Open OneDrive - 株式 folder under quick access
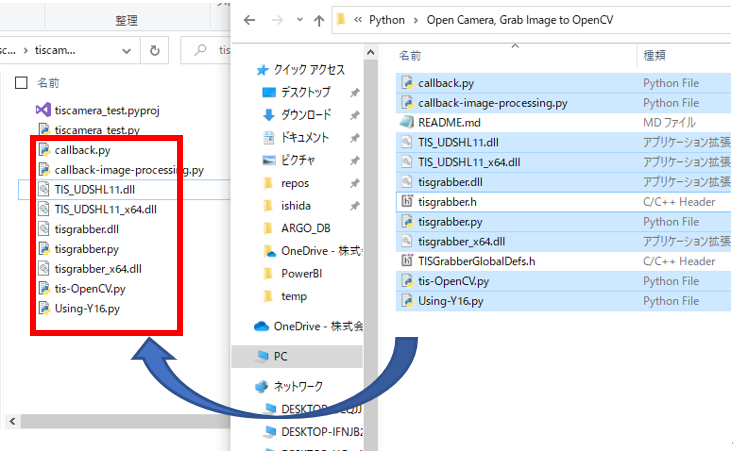 322,251
